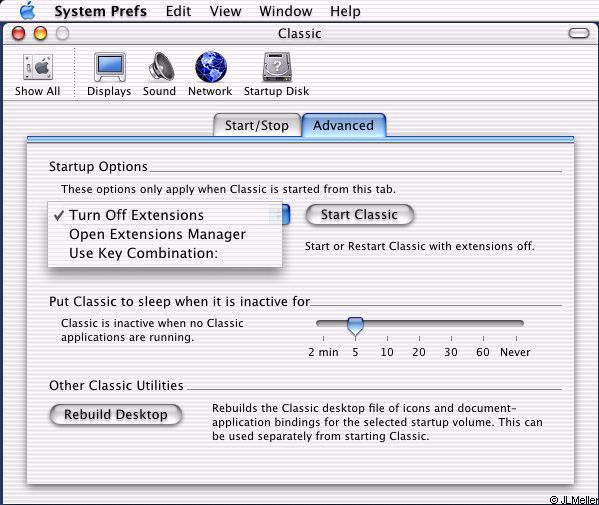This screenshot has width=599, height=505.
Task: Click the yellow minimize window button
Action: tap(40, 33)
